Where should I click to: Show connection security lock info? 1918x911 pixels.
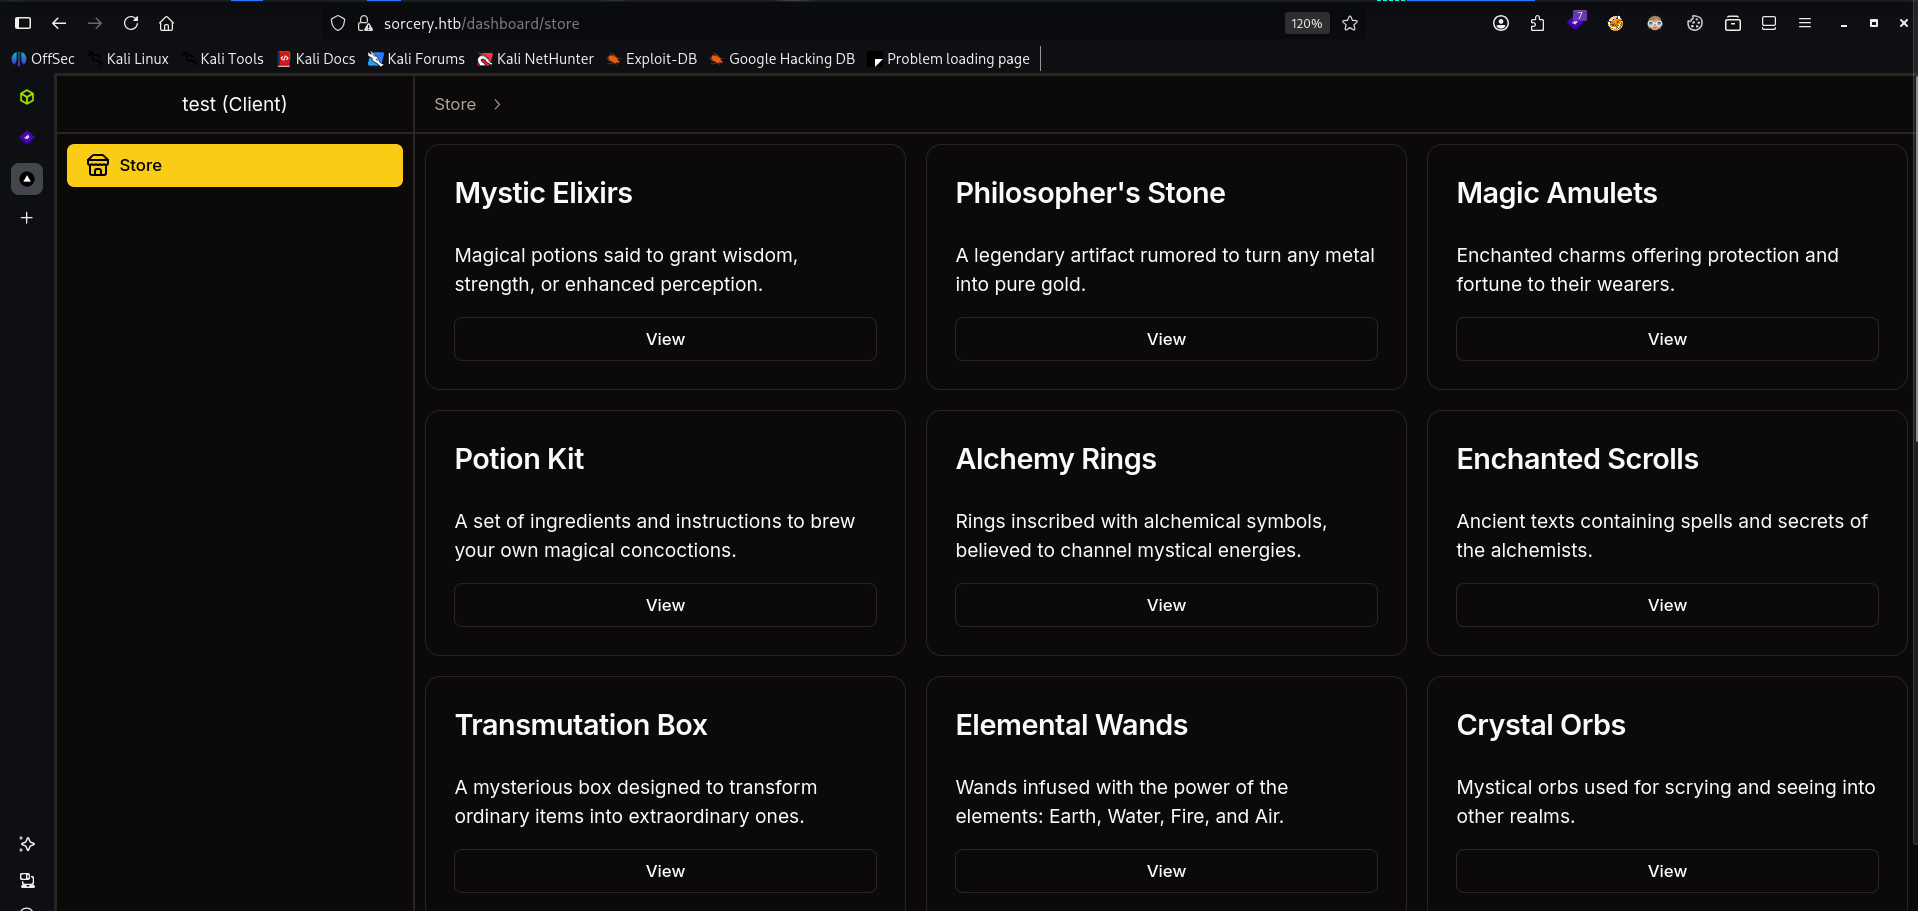pyautogui.click(x=365, y=23)
